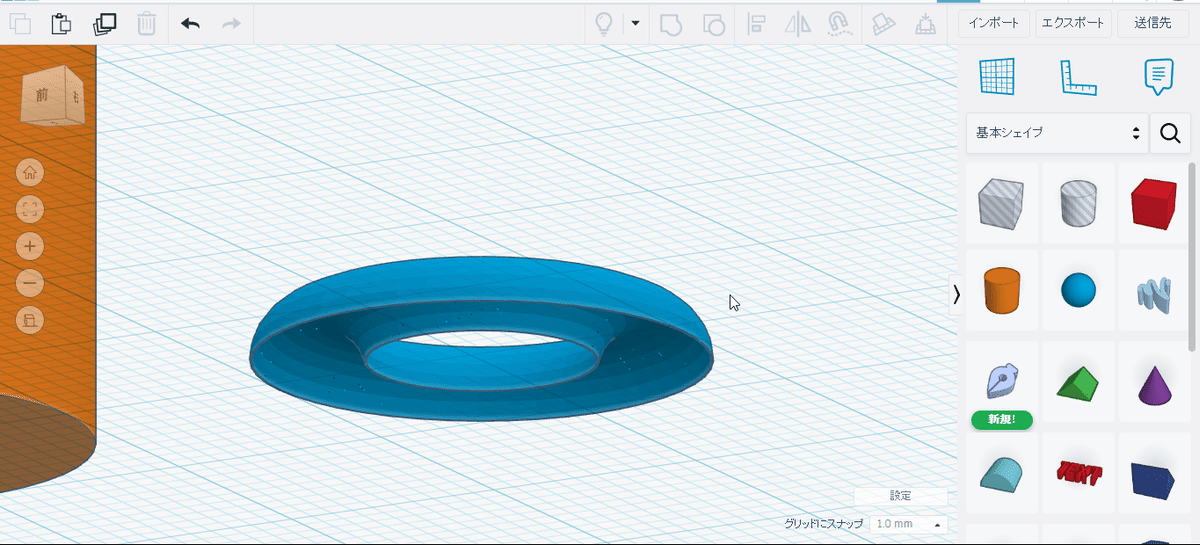1200x545 pixels.
Task: Click the Fit all in view button
Action: [30, 209]
